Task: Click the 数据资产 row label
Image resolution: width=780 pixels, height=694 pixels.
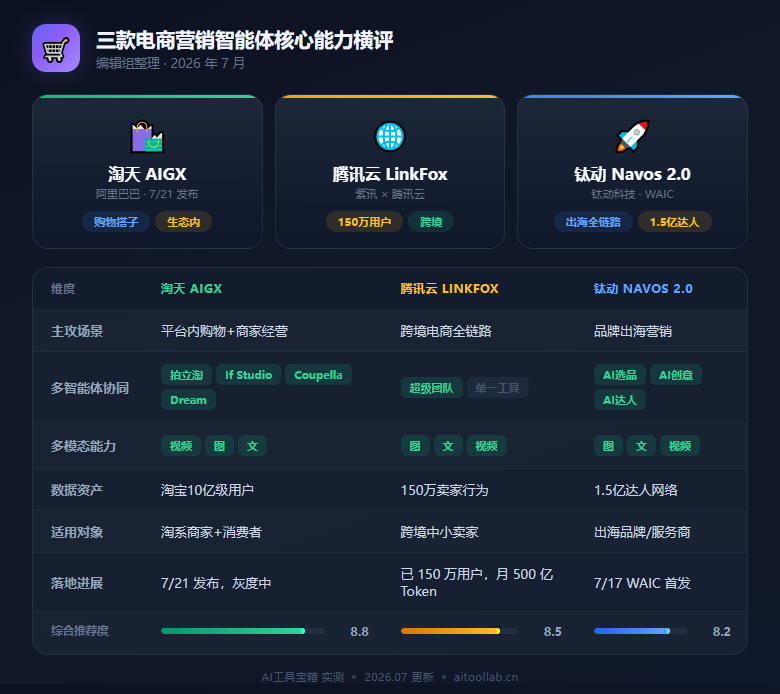Action: (x=77, y=490)
